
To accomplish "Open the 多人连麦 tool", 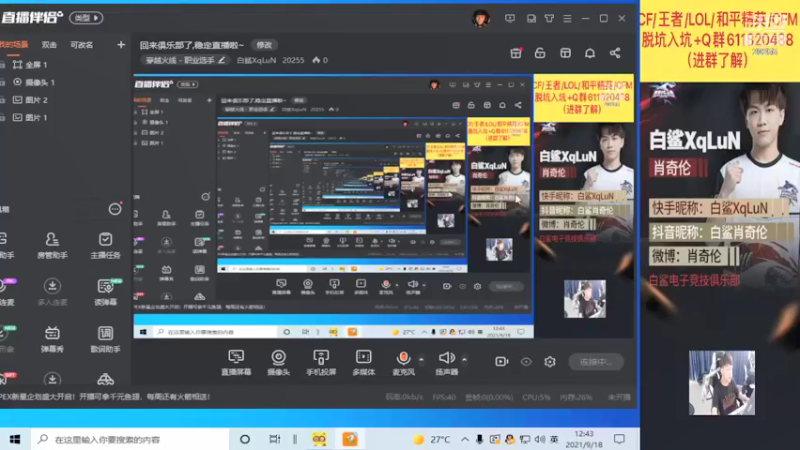I will tap(52, 292).
